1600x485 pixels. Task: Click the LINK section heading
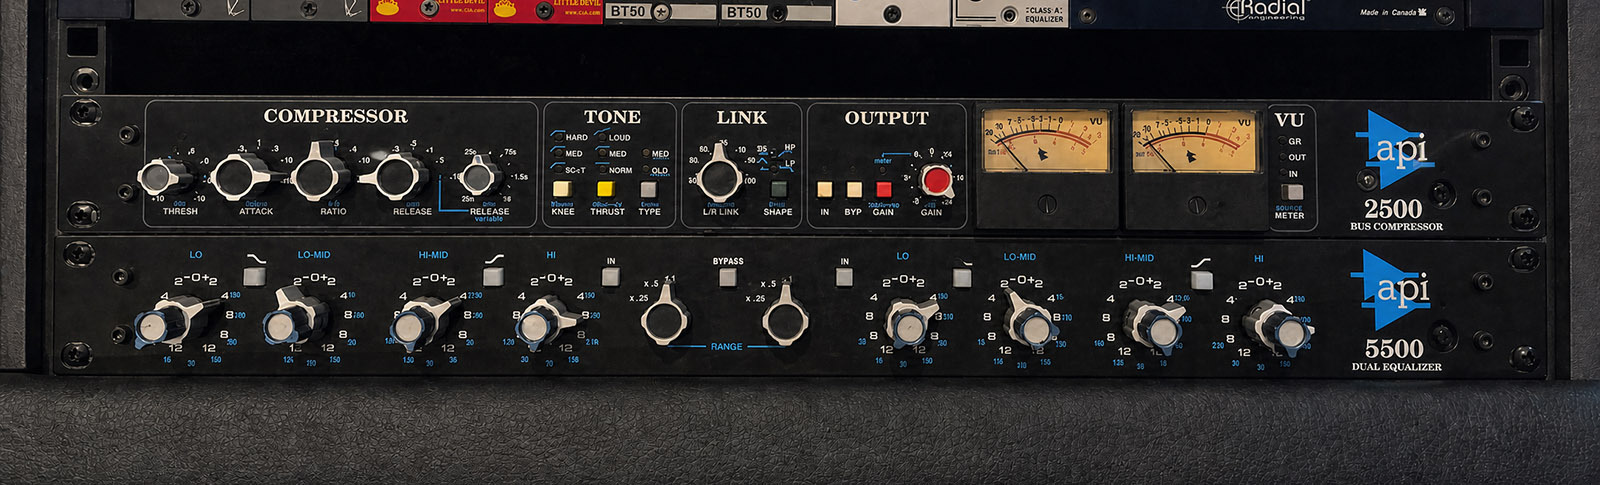[741, 118]
